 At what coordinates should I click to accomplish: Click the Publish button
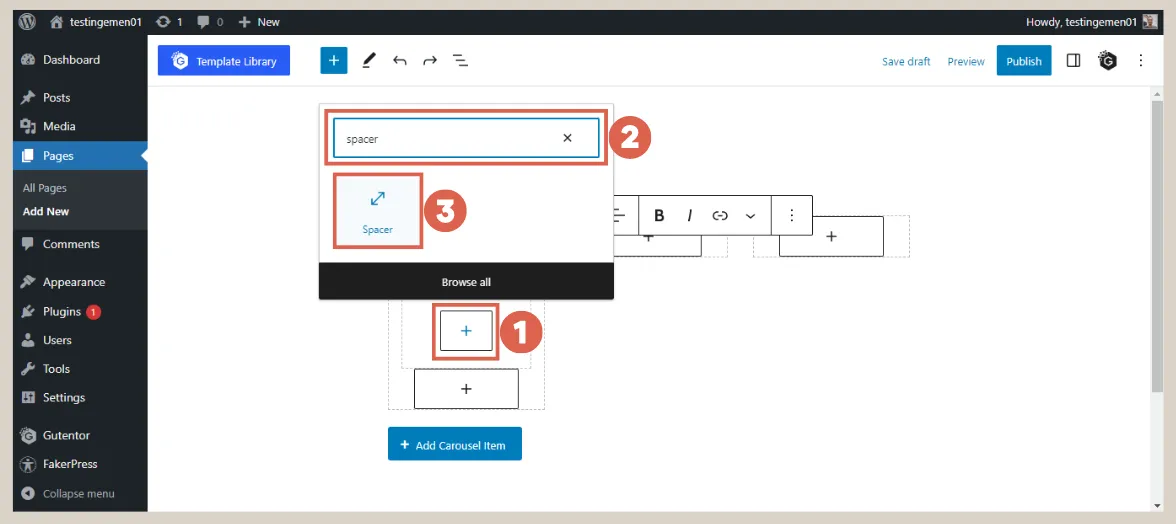[1023, 61]
